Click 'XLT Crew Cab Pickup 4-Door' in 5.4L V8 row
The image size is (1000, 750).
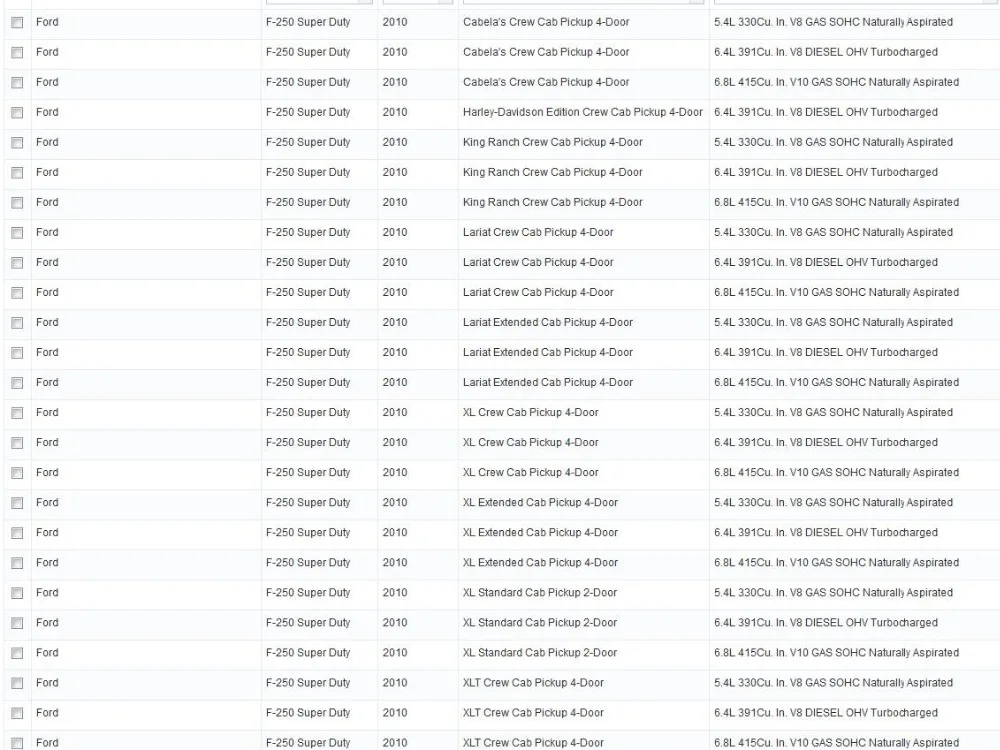point(533,682)
